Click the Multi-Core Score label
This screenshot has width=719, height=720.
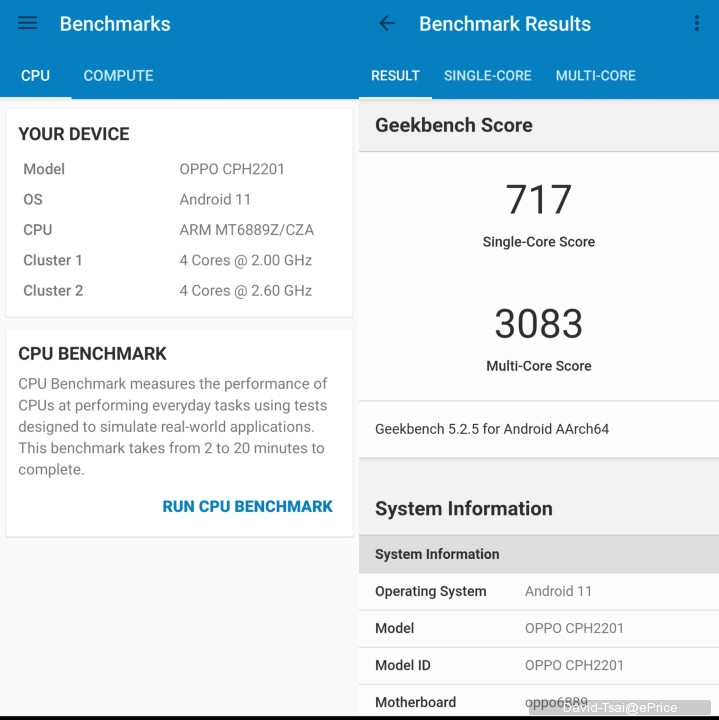click(539, 366)
